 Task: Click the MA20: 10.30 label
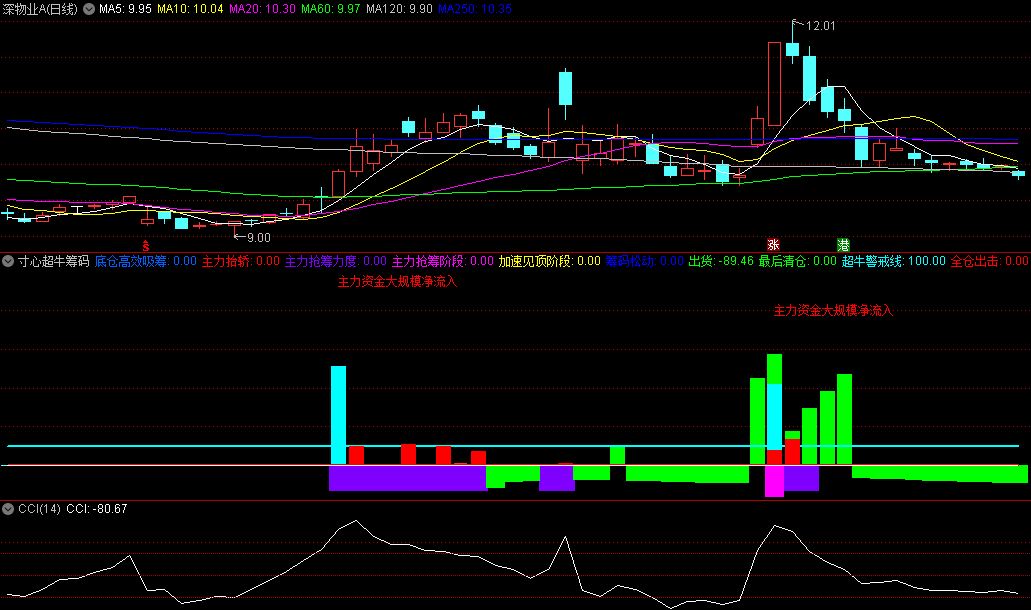tap(262, 9)
